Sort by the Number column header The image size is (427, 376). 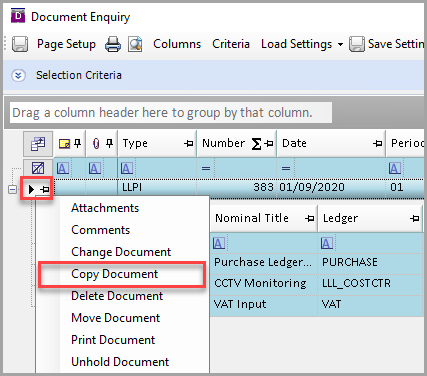coord(223,143)
